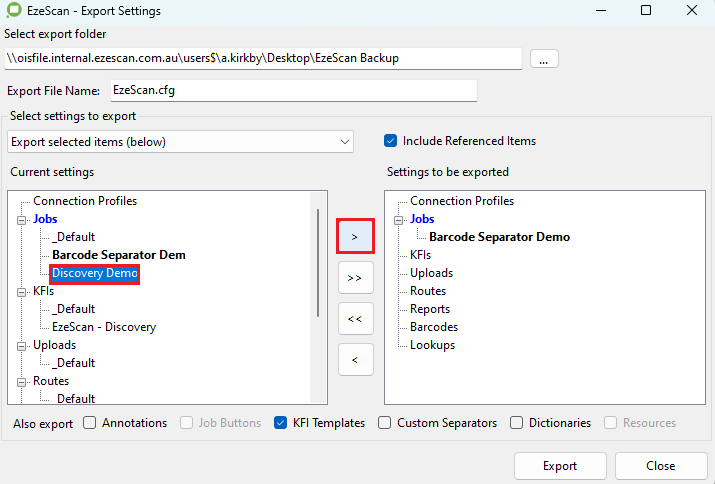Image resolution: width=715 pixels, height=484 pixels.
Task: Click the double left arrow remove-all button
Action: pos(355,319)
